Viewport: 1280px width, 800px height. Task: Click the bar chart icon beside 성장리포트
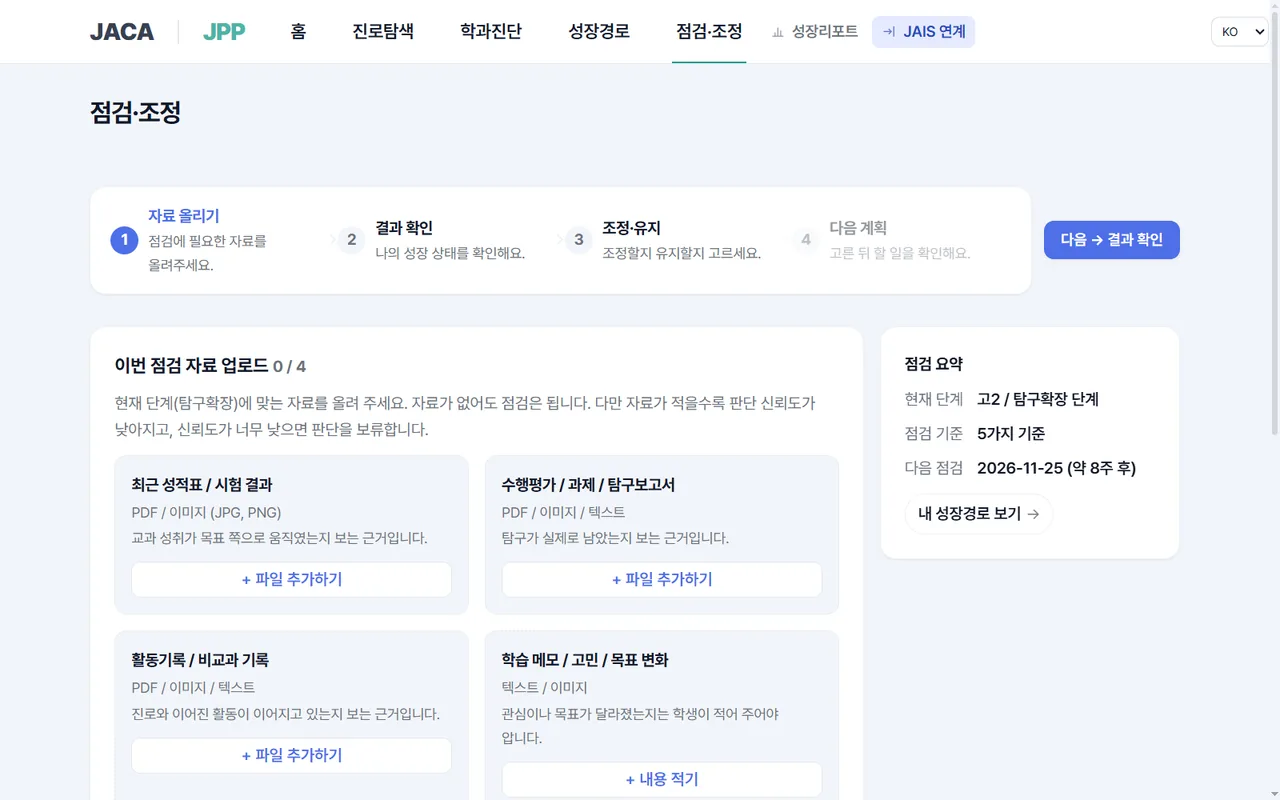point(778,32)
